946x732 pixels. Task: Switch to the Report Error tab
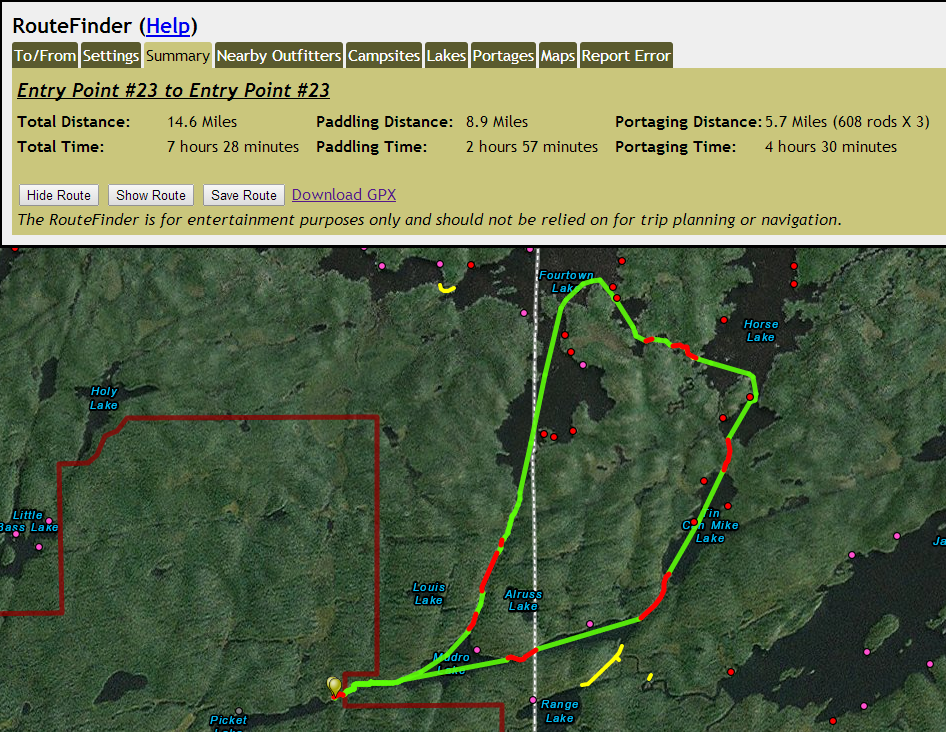coord(626,56)
